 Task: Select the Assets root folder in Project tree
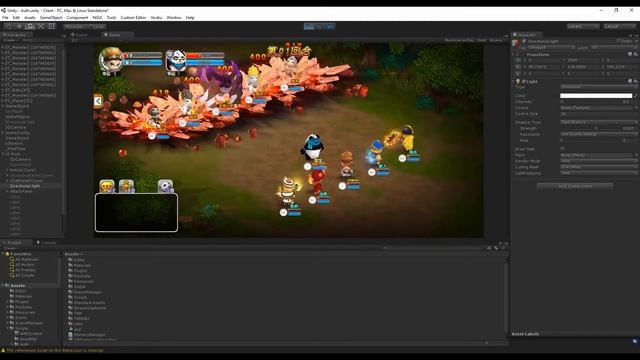pos(18,286)
